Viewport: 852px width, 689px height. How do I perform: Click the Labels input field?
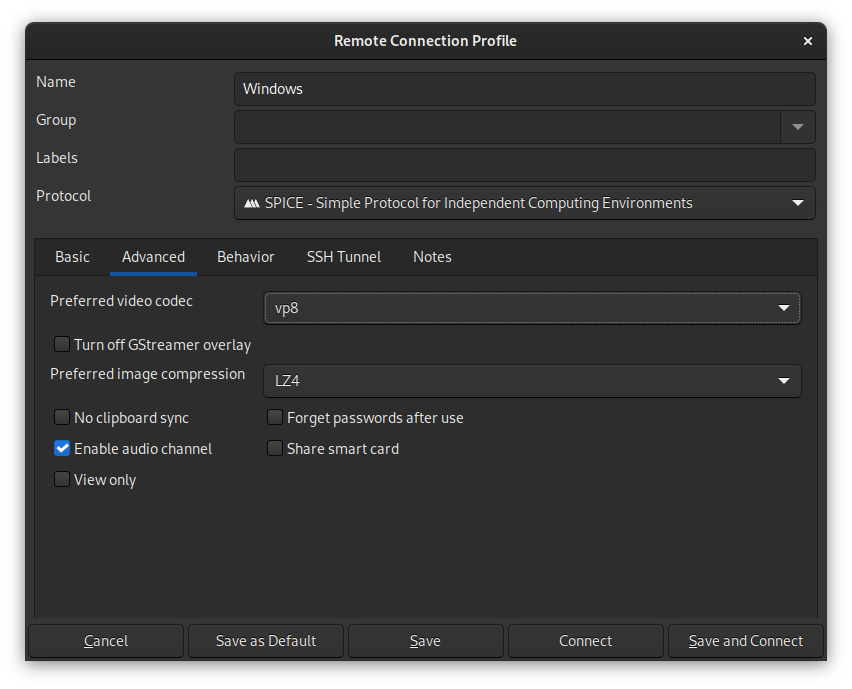click(x=525, y=165)
